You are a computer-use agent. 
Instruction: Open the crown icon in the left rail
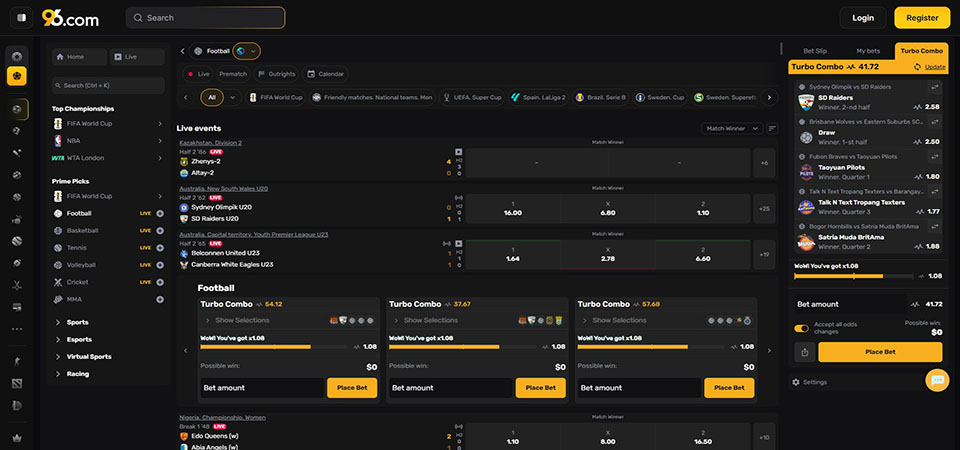(x=17, y=438)
